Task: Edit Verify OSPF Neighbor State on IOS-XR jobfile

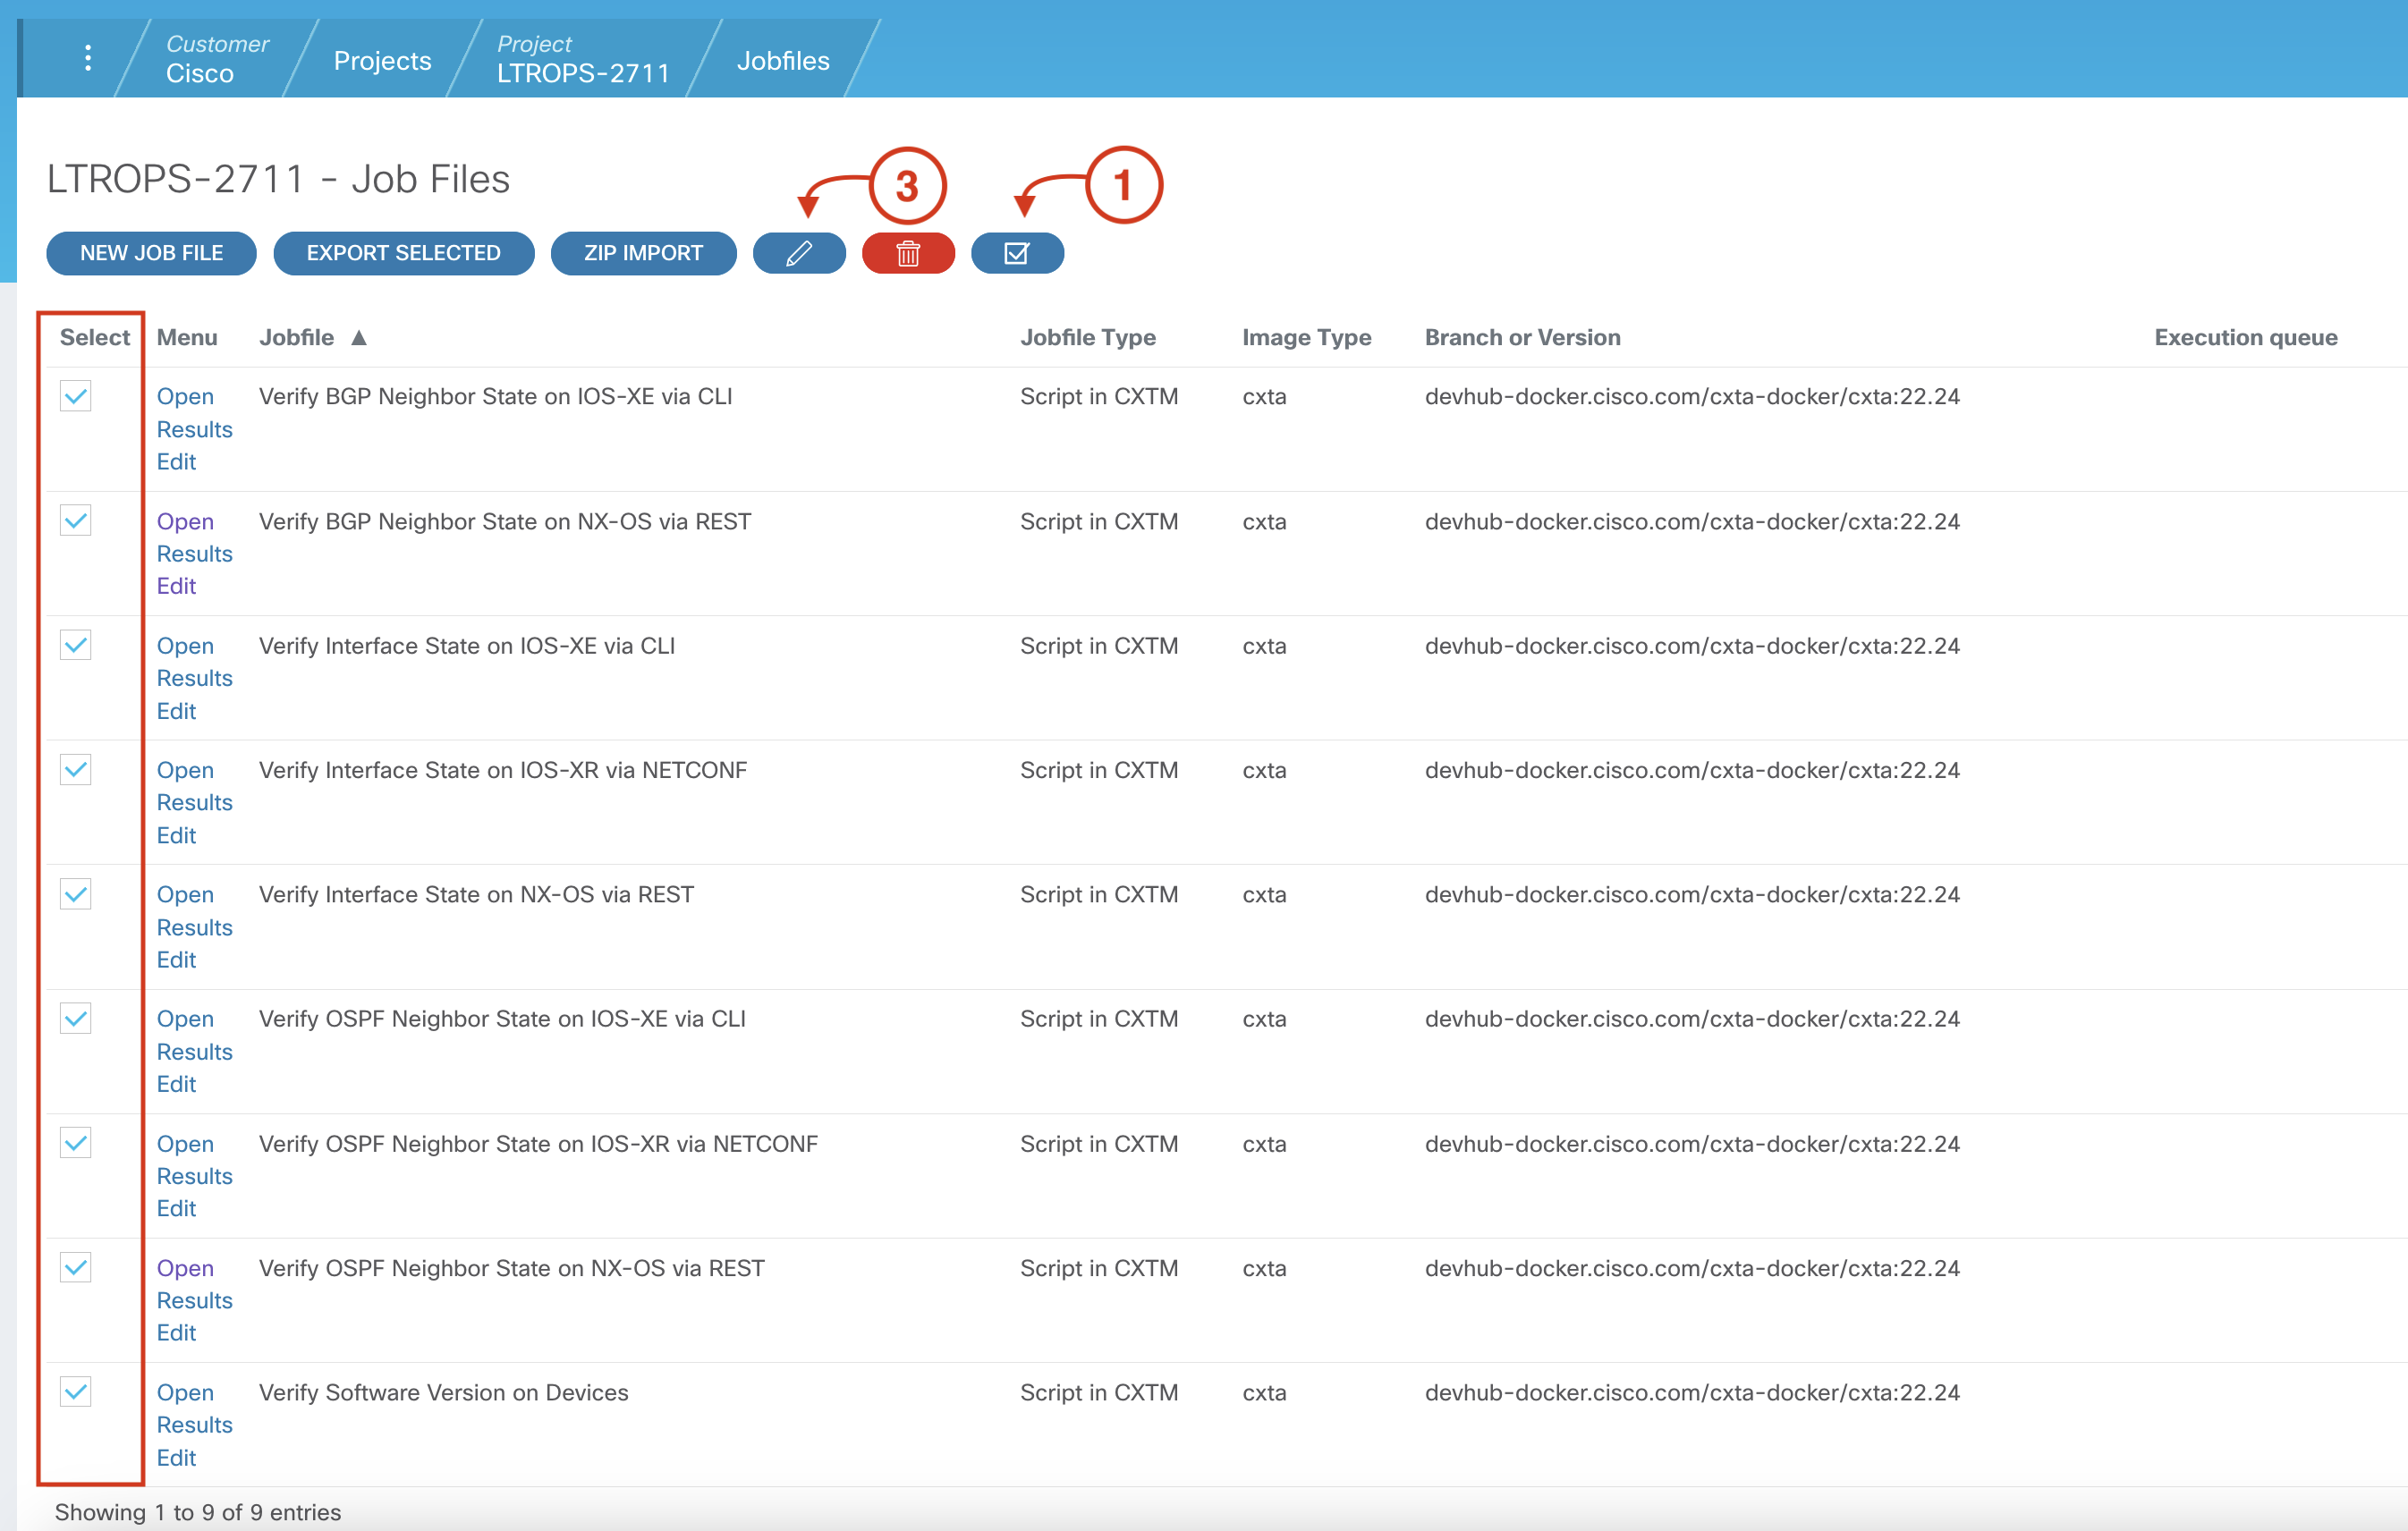Action: tap(176, 1208)
